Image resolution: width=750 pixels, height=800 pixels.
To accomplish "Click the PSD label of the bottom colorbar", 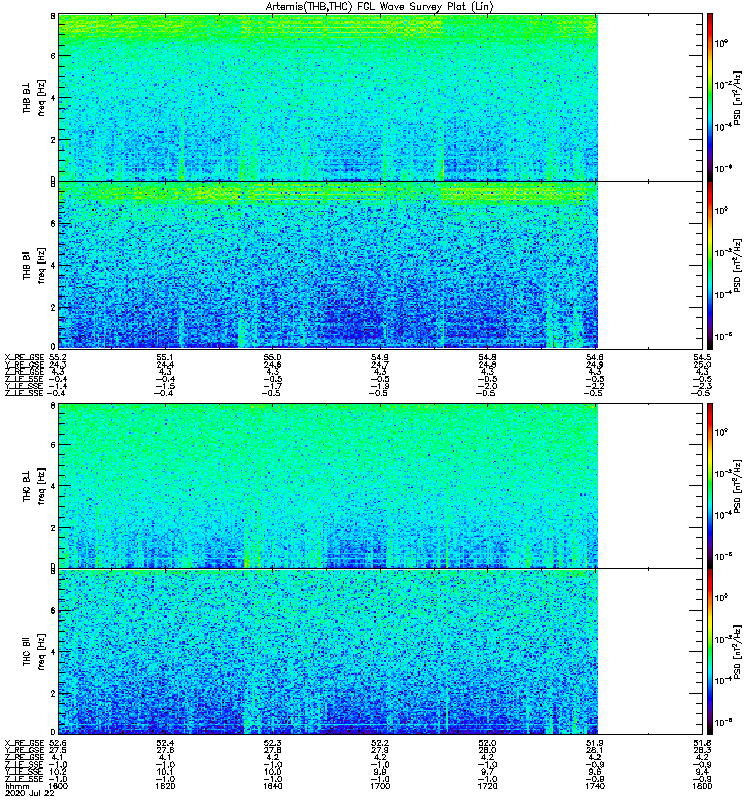I will coord(737,652).
